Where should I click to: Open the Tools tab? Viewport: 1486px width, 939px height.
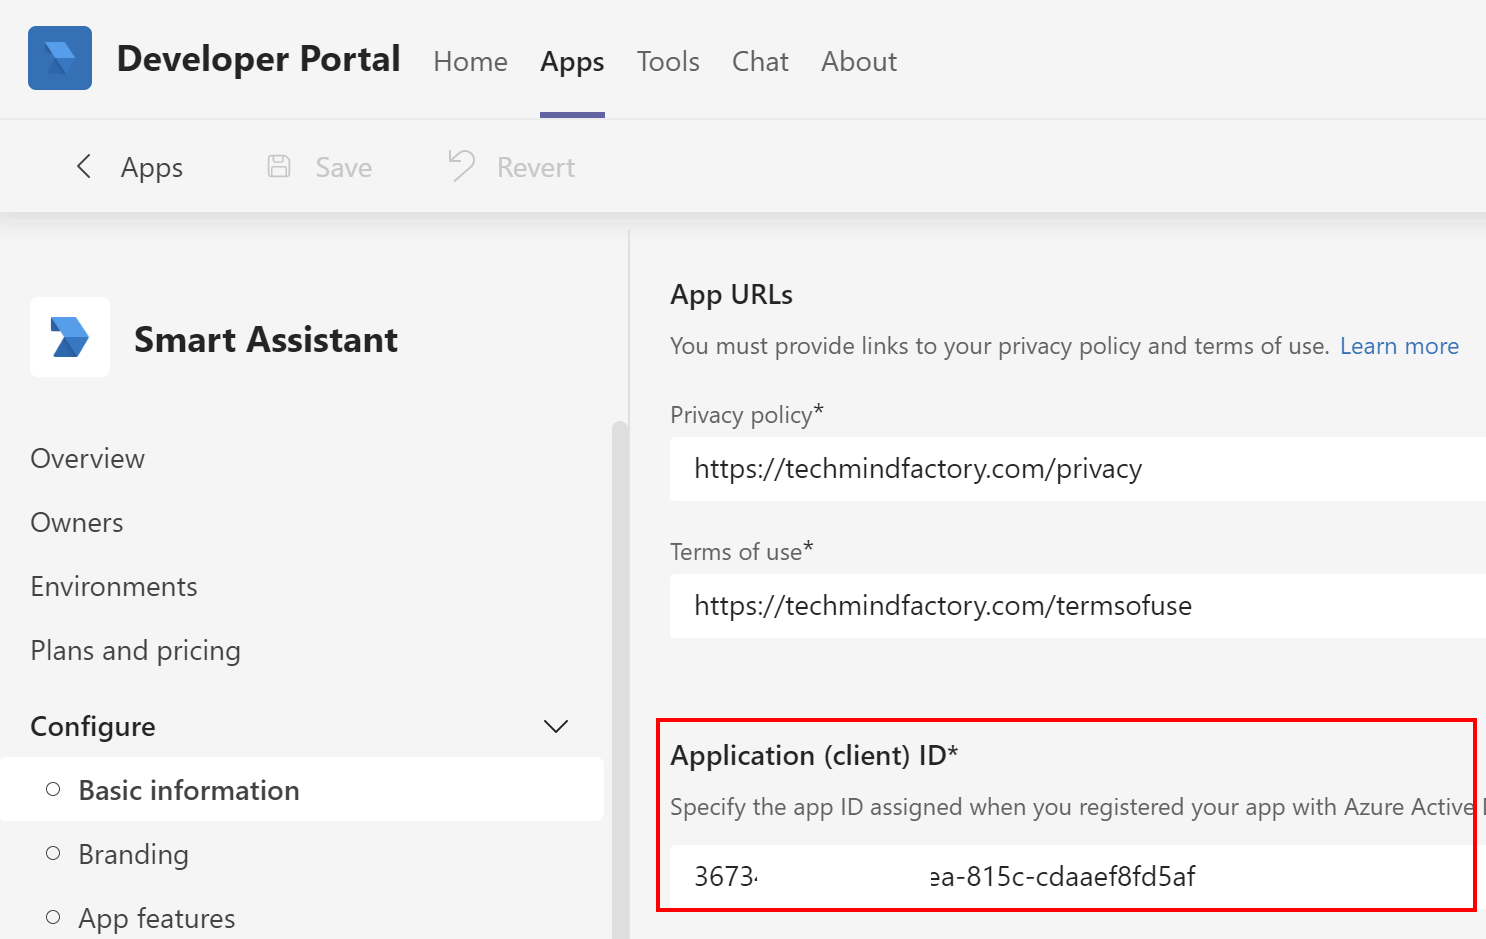(668, 61)
